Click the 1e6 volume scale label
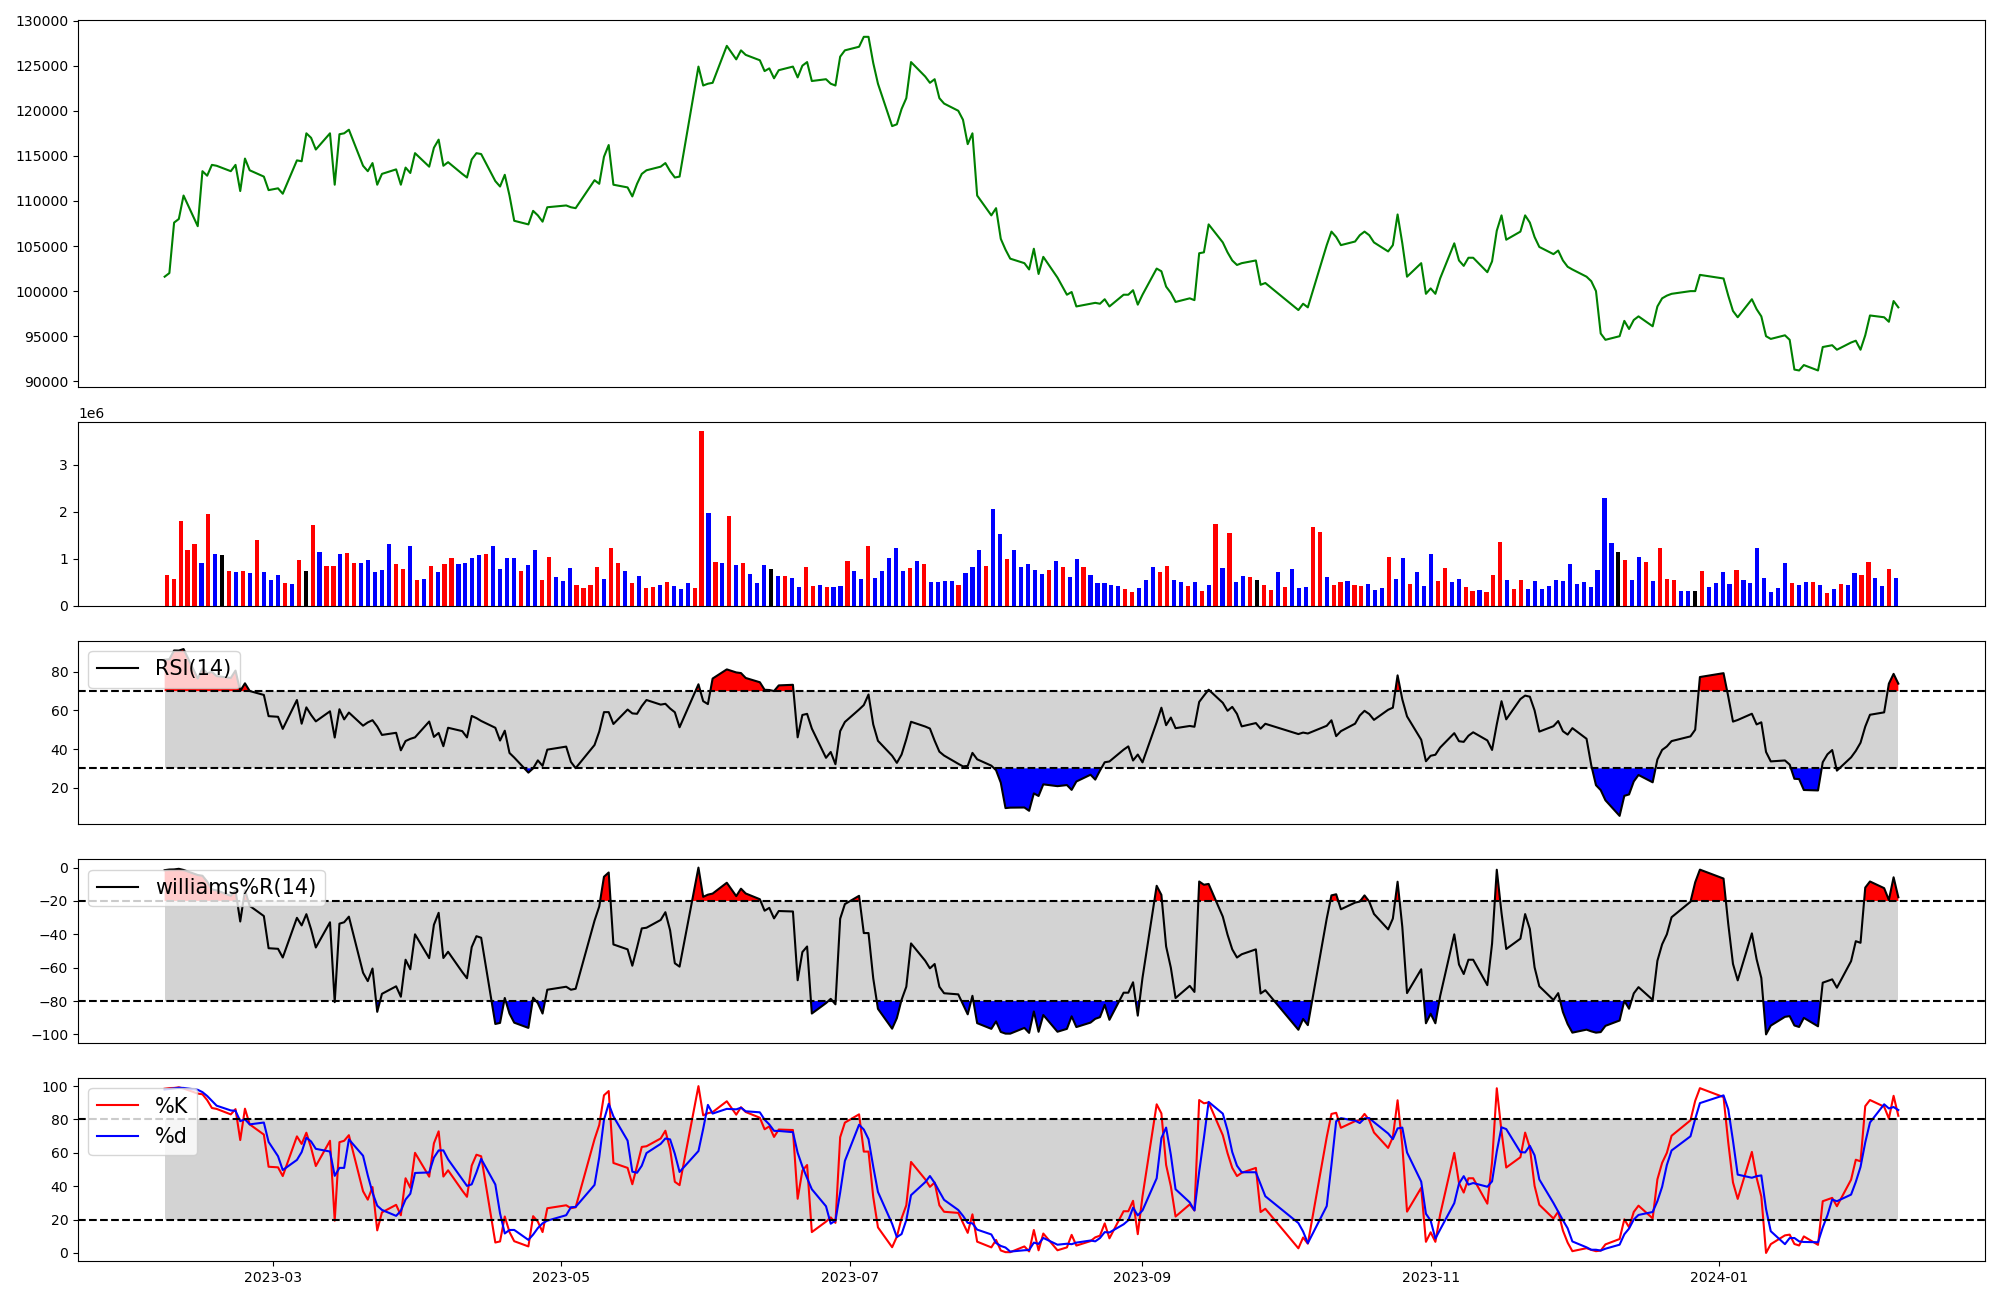 pos(91,413)
